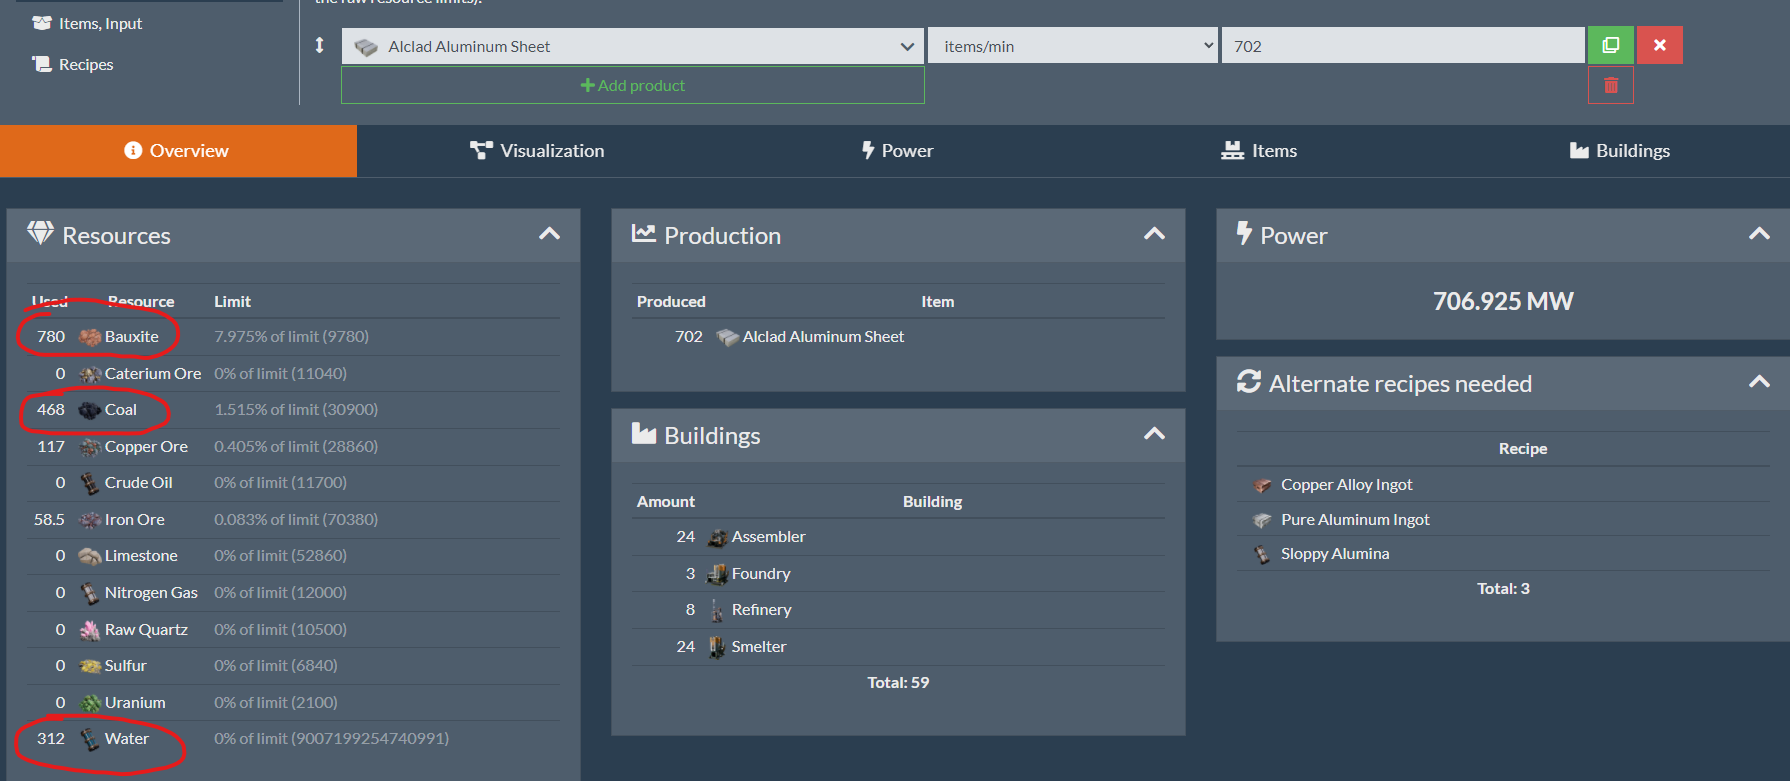
Task: Click the Sloppy Alumina recipe icon
Action: coord(1262,554)
